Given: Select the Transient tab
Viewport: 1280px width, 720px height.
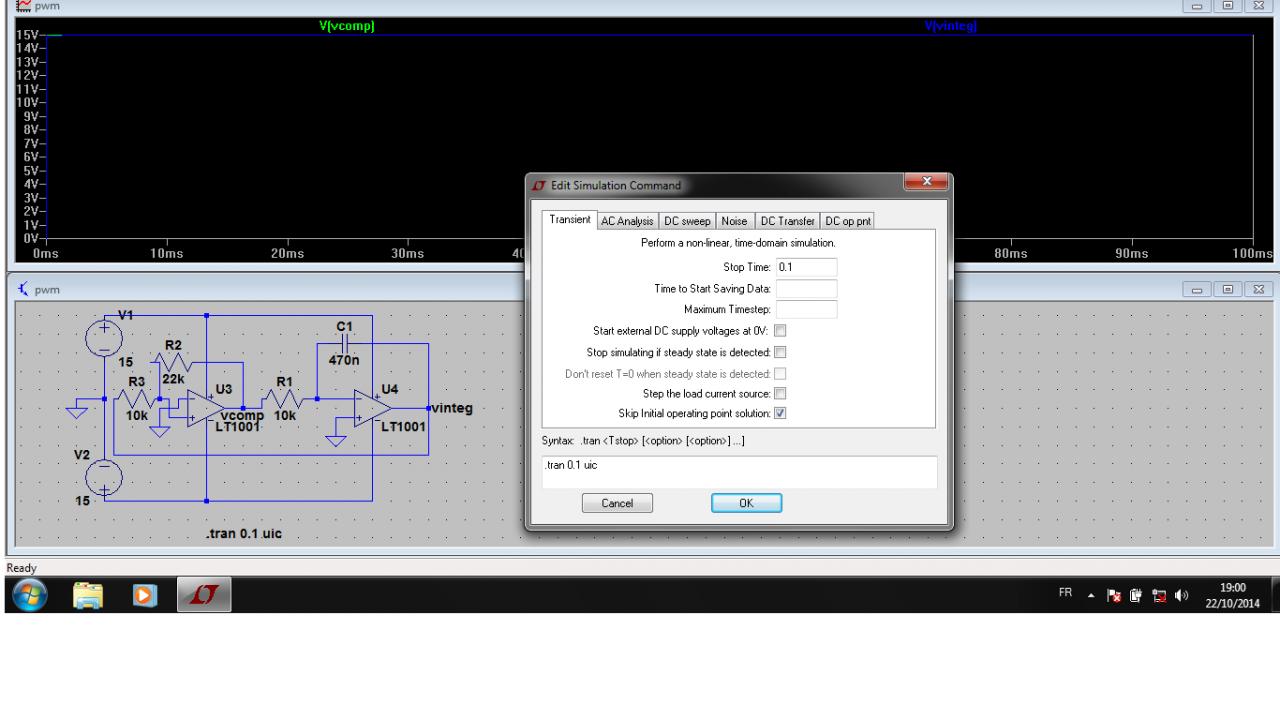Looking at the screenshot, I should click(x=569, y=220).
